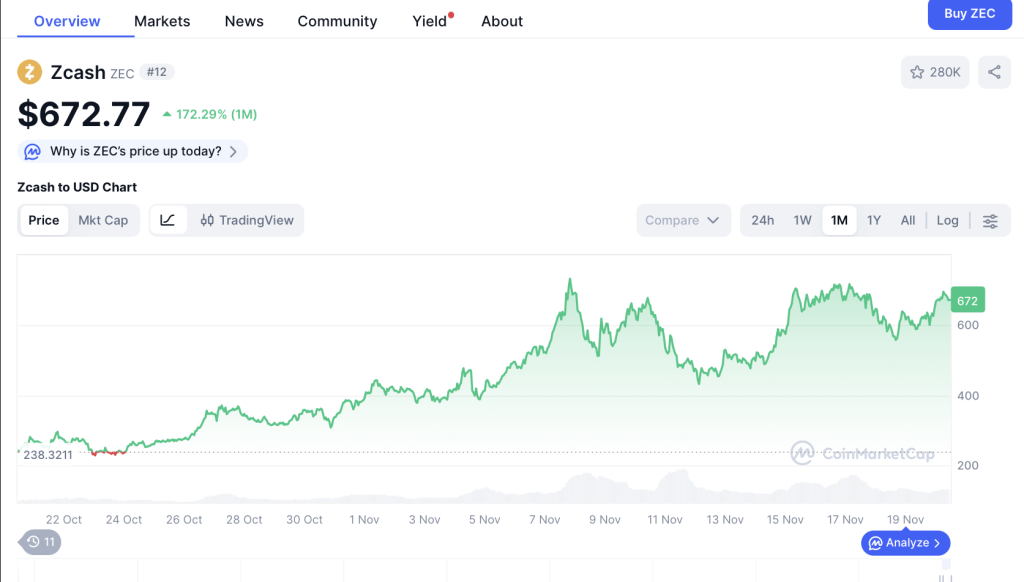Expand 'Why is ZEC's price up today?'
This screenshot has width=1024, height=582.
tap(134, 152)
